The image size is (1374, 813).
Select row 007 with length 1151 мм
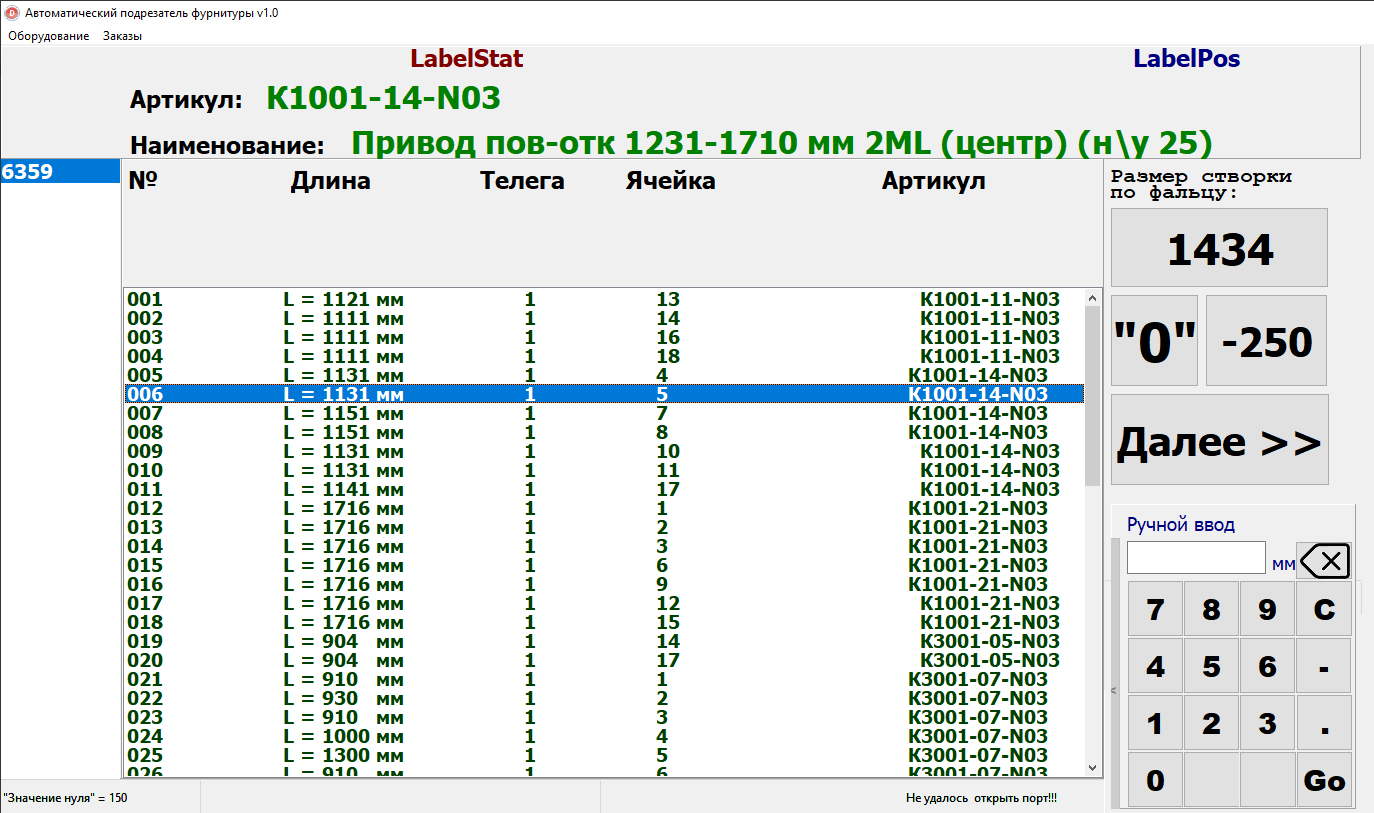[x=604, y=413]
